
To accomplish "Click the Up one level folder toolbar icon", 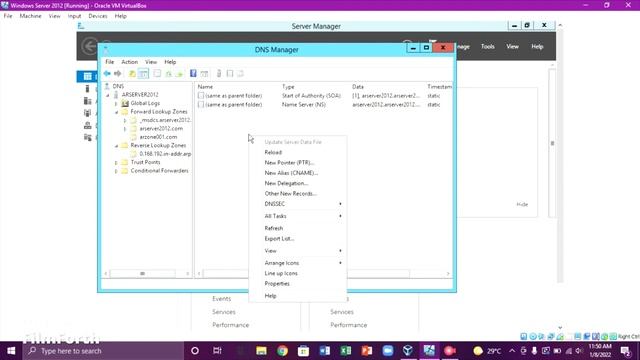I will click(x=132, y=73).
